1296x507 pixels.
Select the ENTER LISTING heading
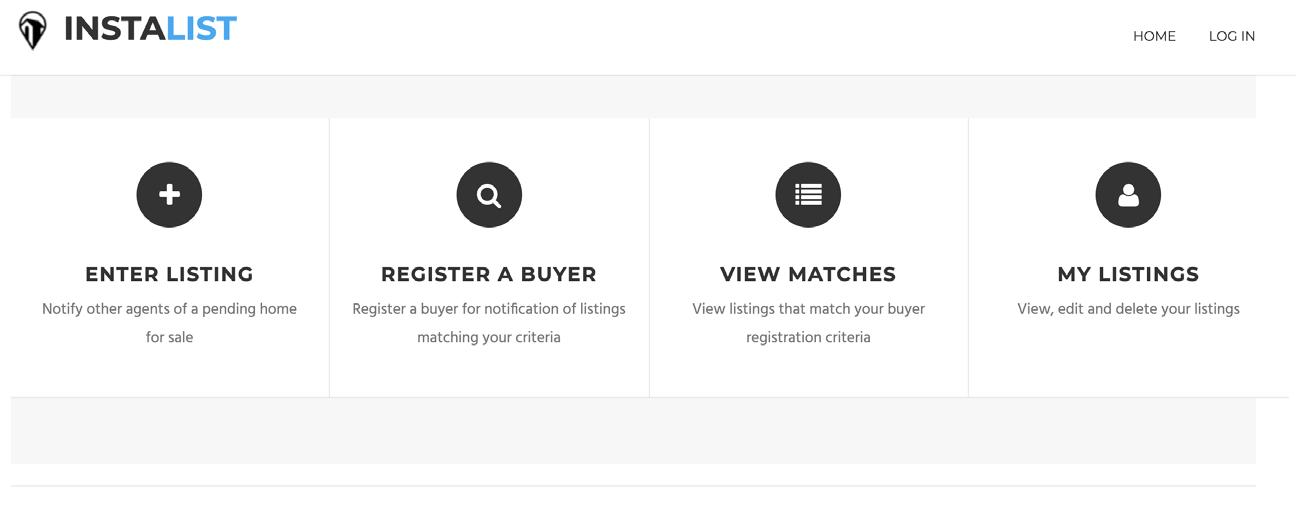169,274
